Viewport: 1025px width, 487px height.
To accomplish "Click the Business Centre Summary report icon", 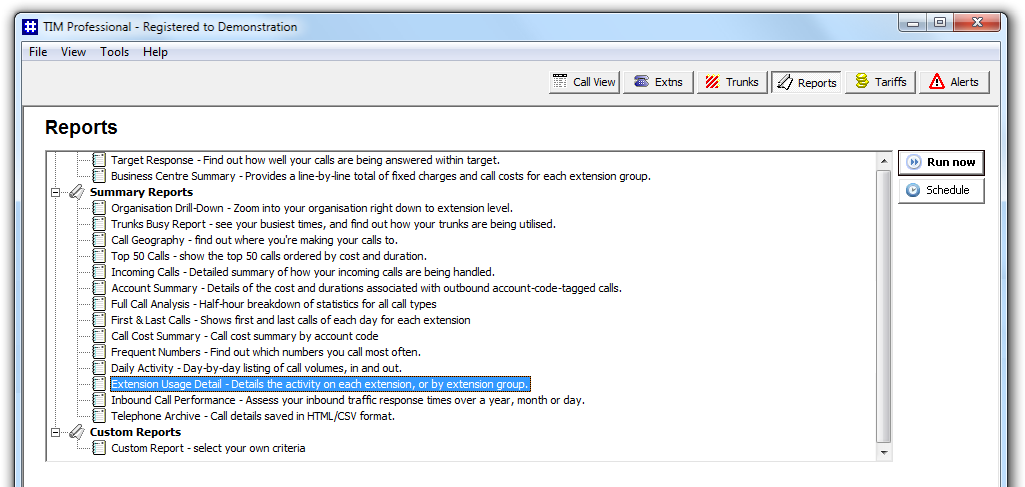I will point(99,176).
